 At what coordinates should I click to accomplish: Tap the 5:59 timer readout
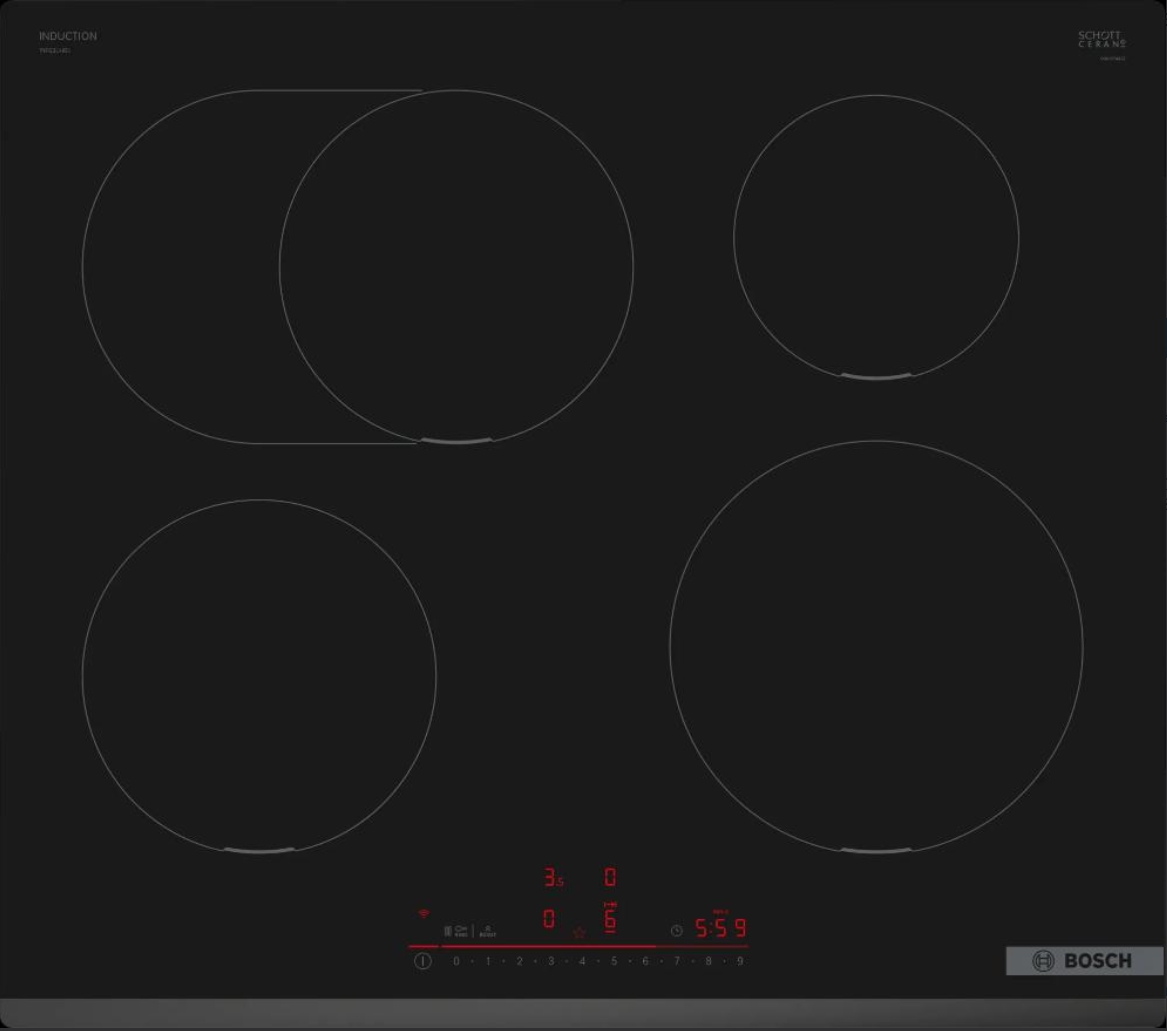point(721,928)
